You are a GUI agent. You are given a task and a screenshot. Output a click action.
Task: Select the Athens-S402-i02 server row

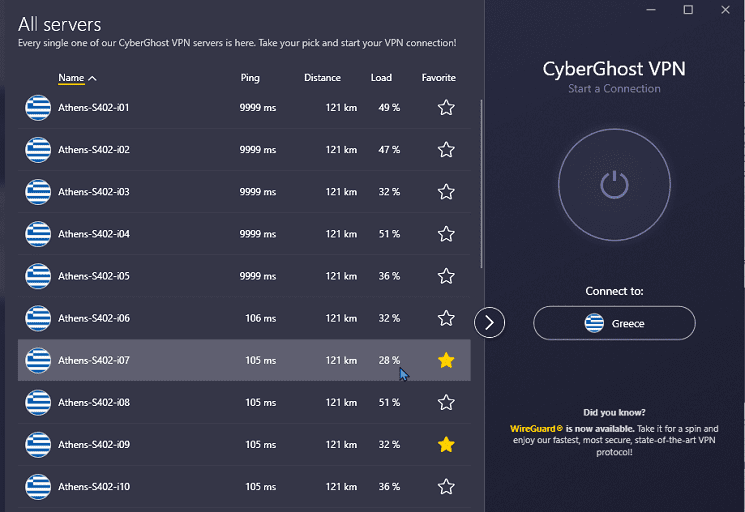(x=244, y=150)
